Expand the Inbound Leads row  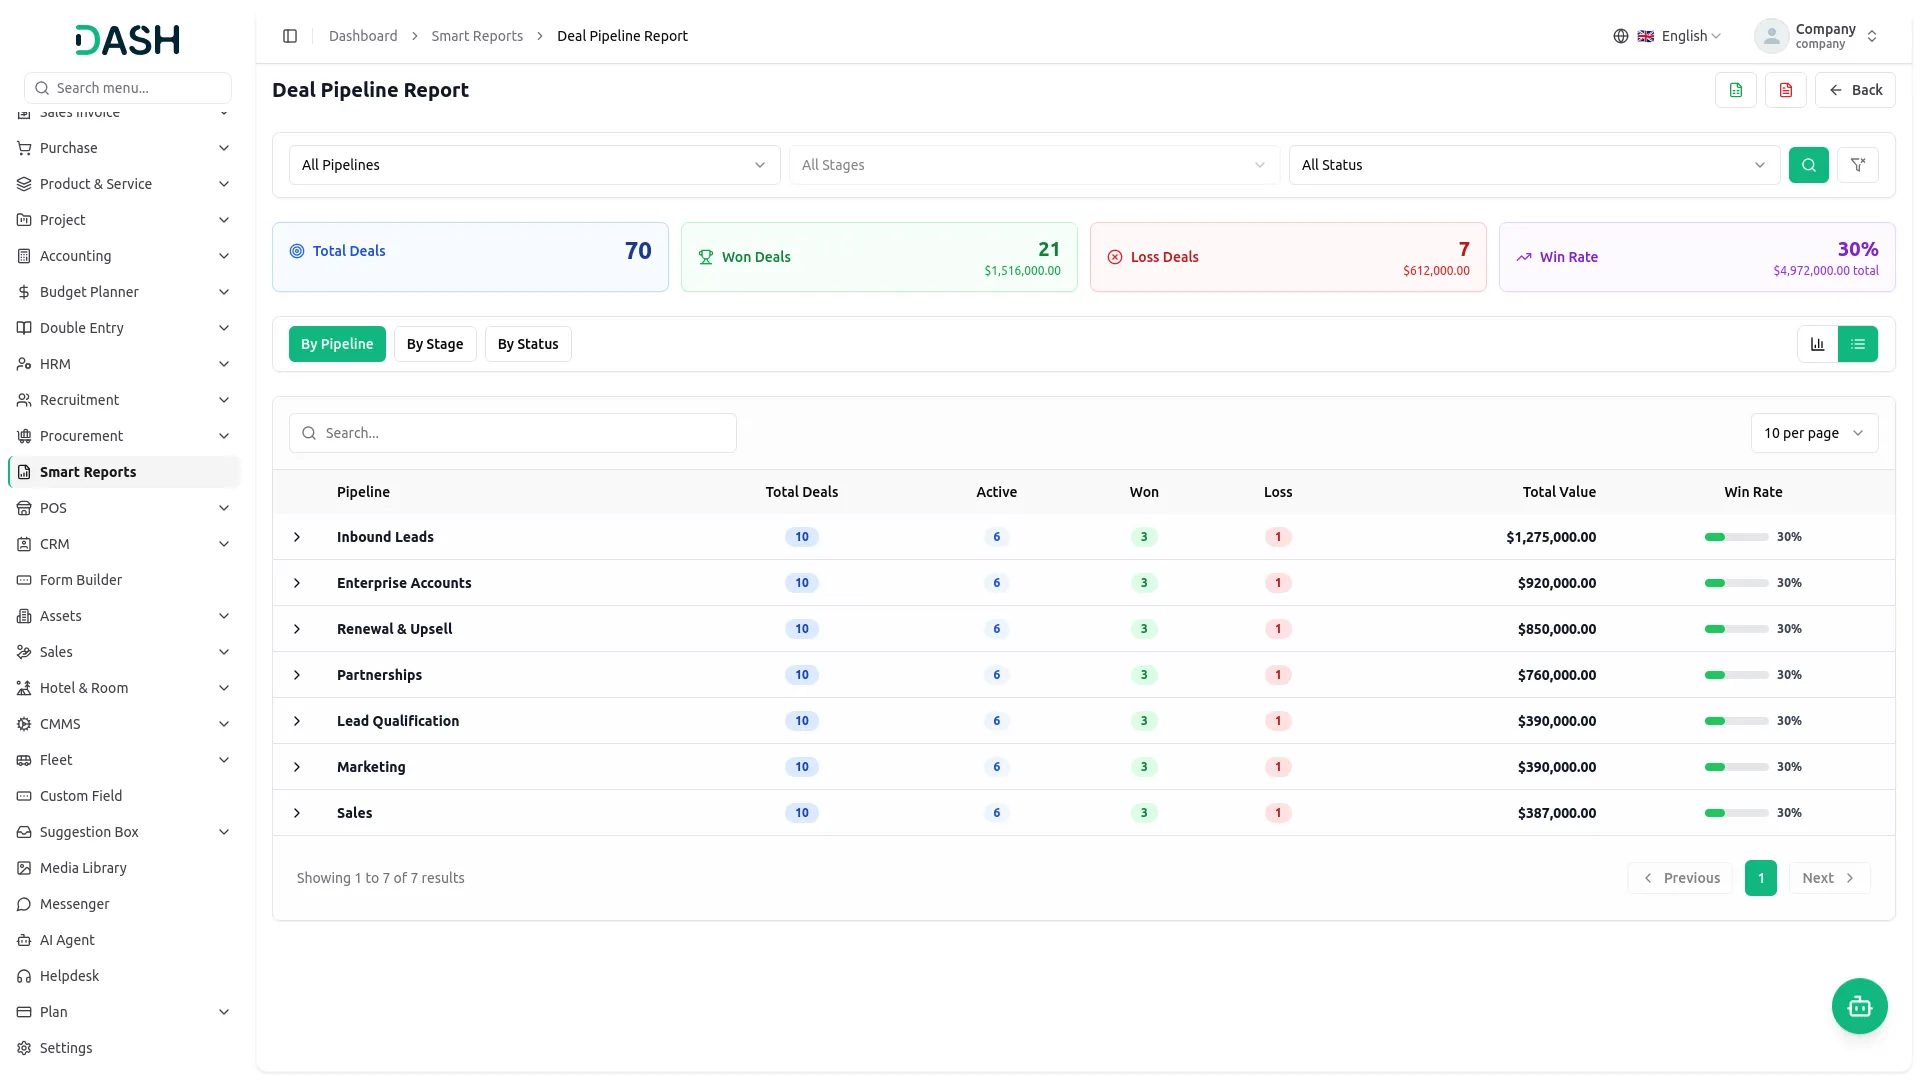click(x=297, y=537)
